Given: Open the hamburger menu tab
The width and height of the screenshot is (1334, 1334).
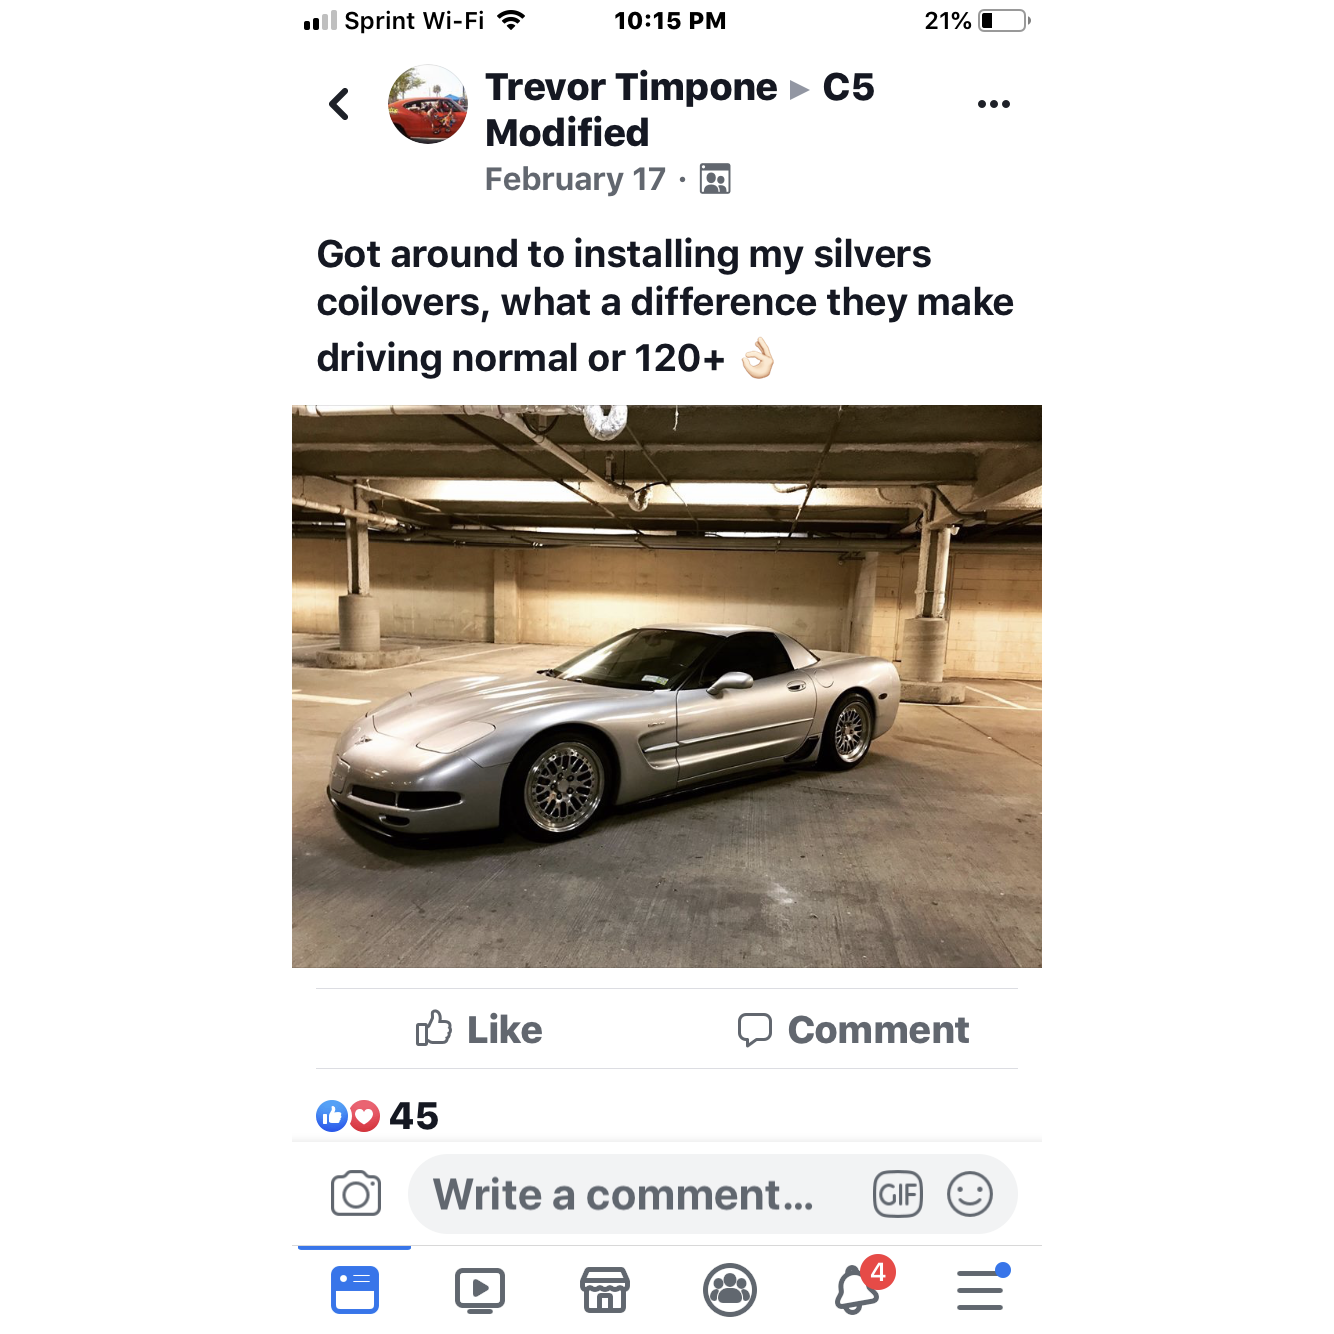Looking at the screenshot, I should pyautogui.click(x=982, y=1288).
